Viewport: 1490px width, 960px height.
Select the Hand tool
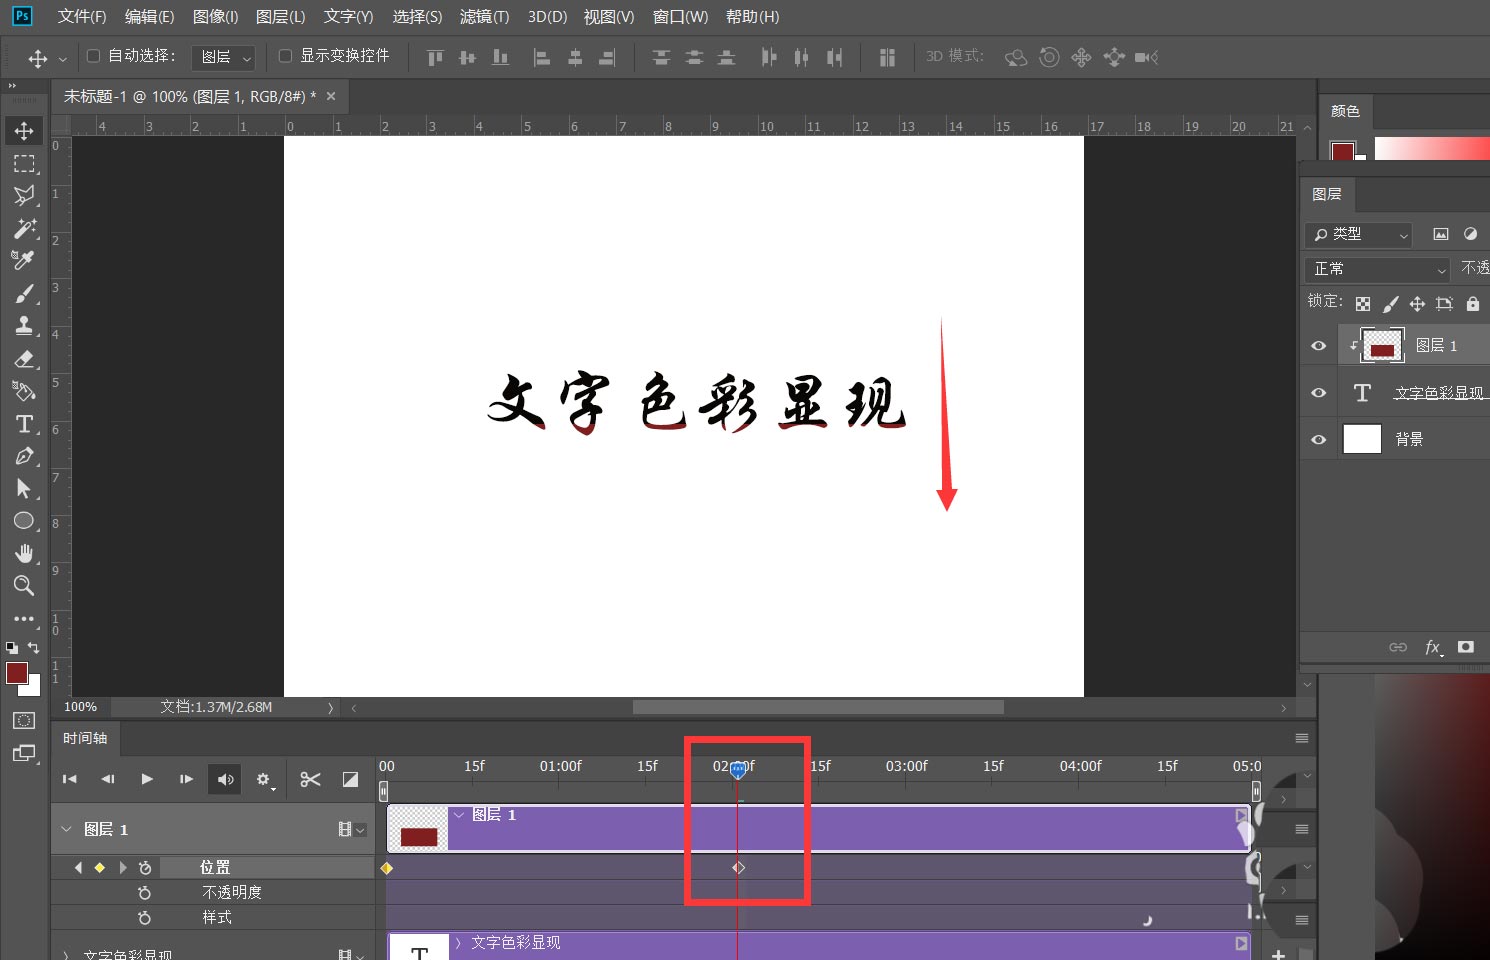[24, 553]
